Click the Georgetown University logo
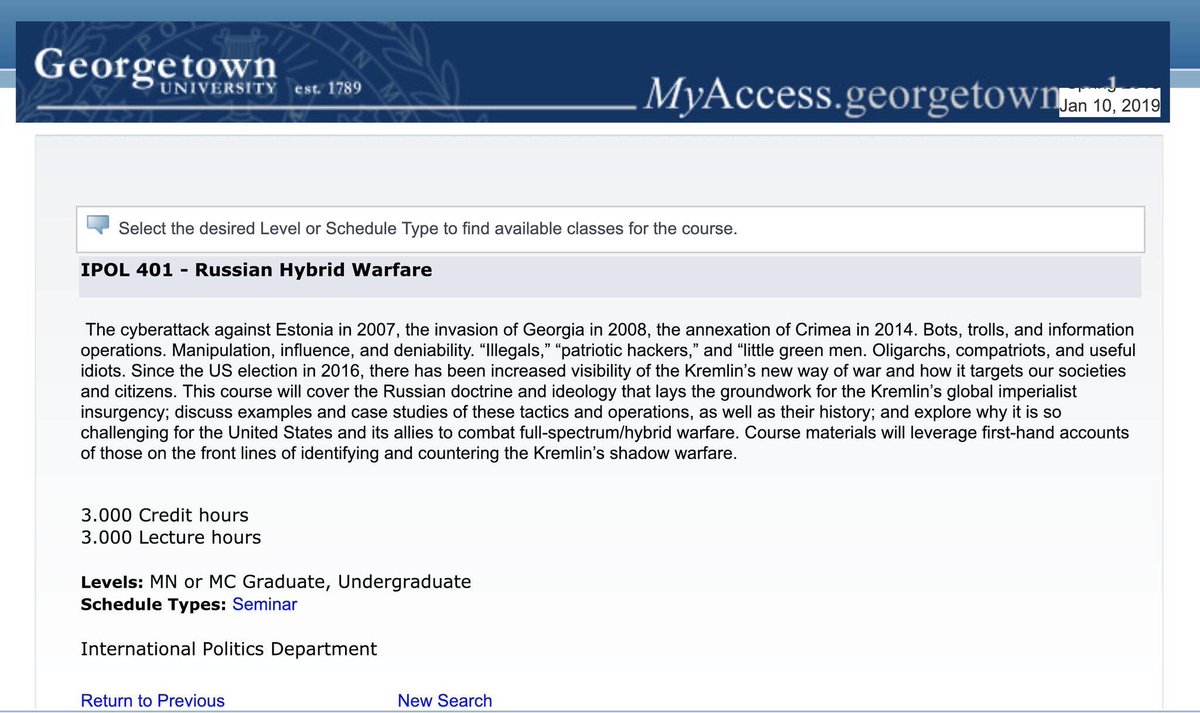The height and width of the screenshot is (713, 1200). click(x=154, y=73)
